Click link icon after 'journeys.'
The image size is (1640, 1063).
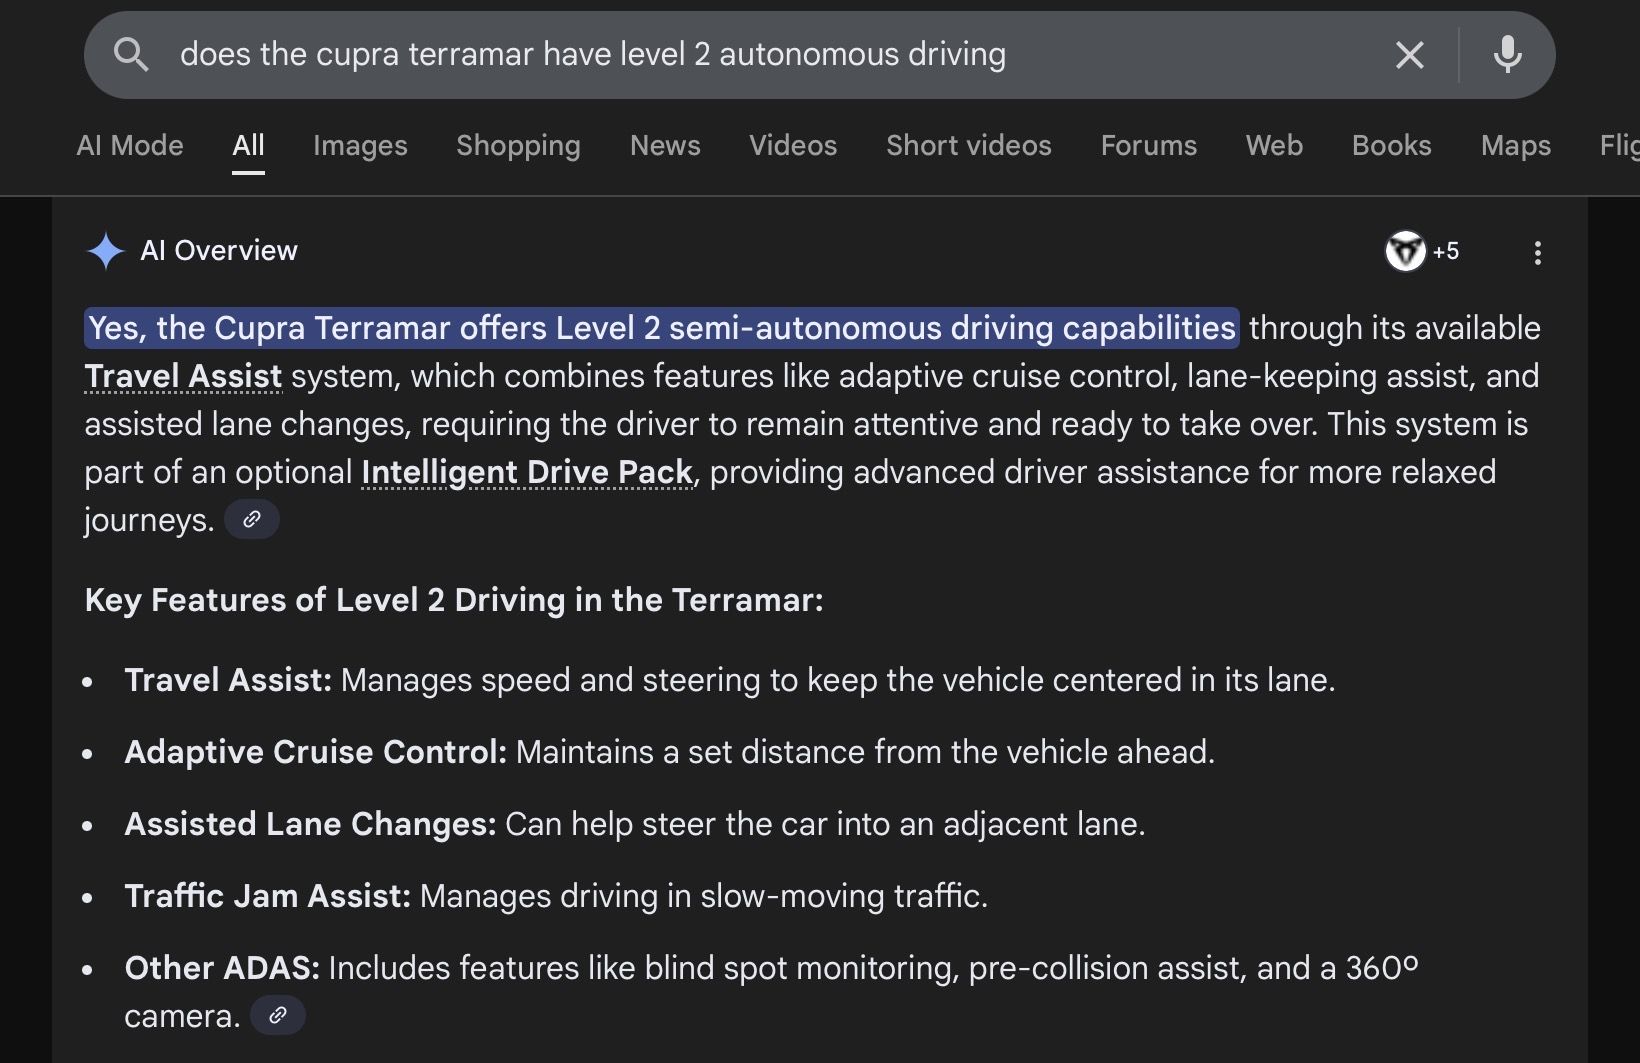click(252, 520)
